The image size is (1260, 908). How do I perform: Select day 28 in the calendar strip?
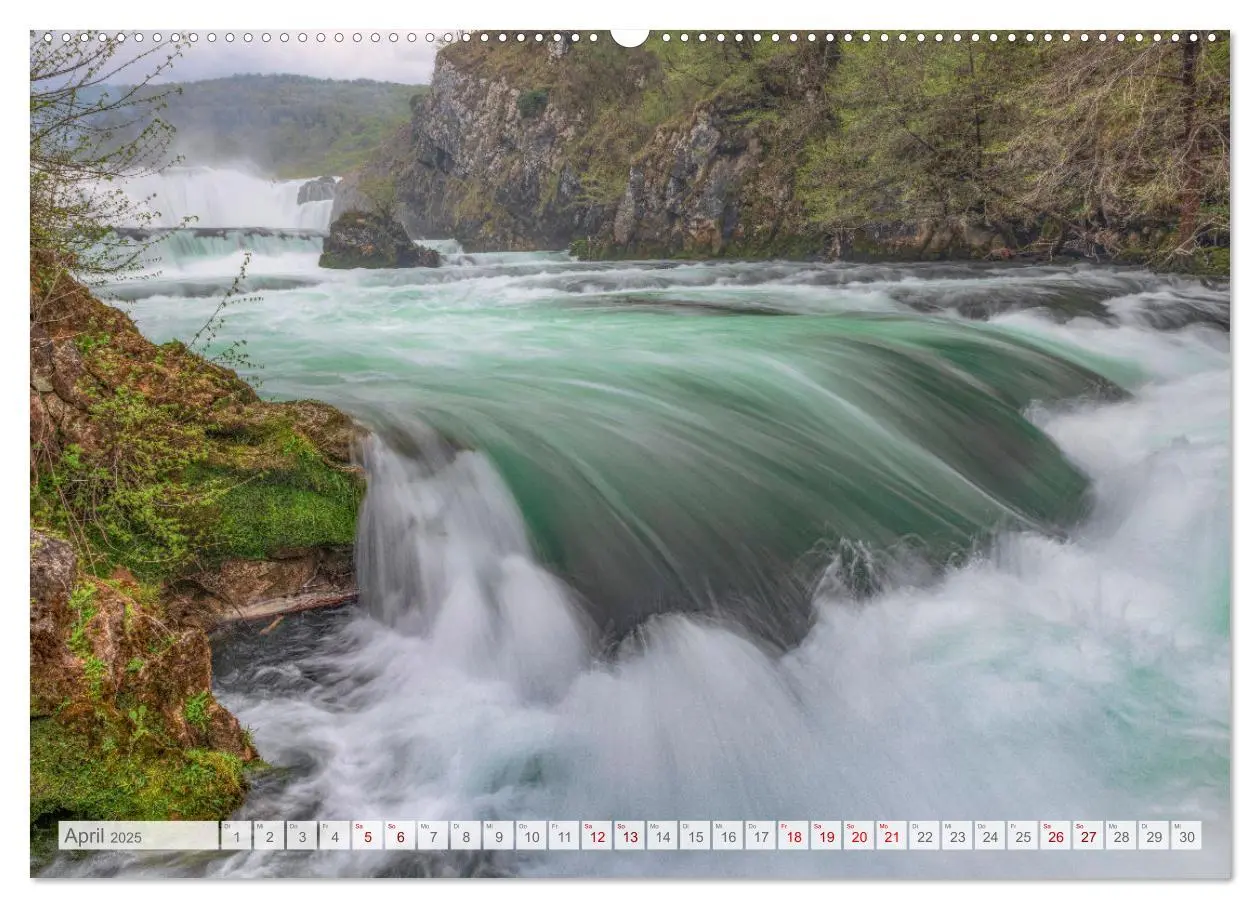pyautogui.click(x=1121, y=836)
